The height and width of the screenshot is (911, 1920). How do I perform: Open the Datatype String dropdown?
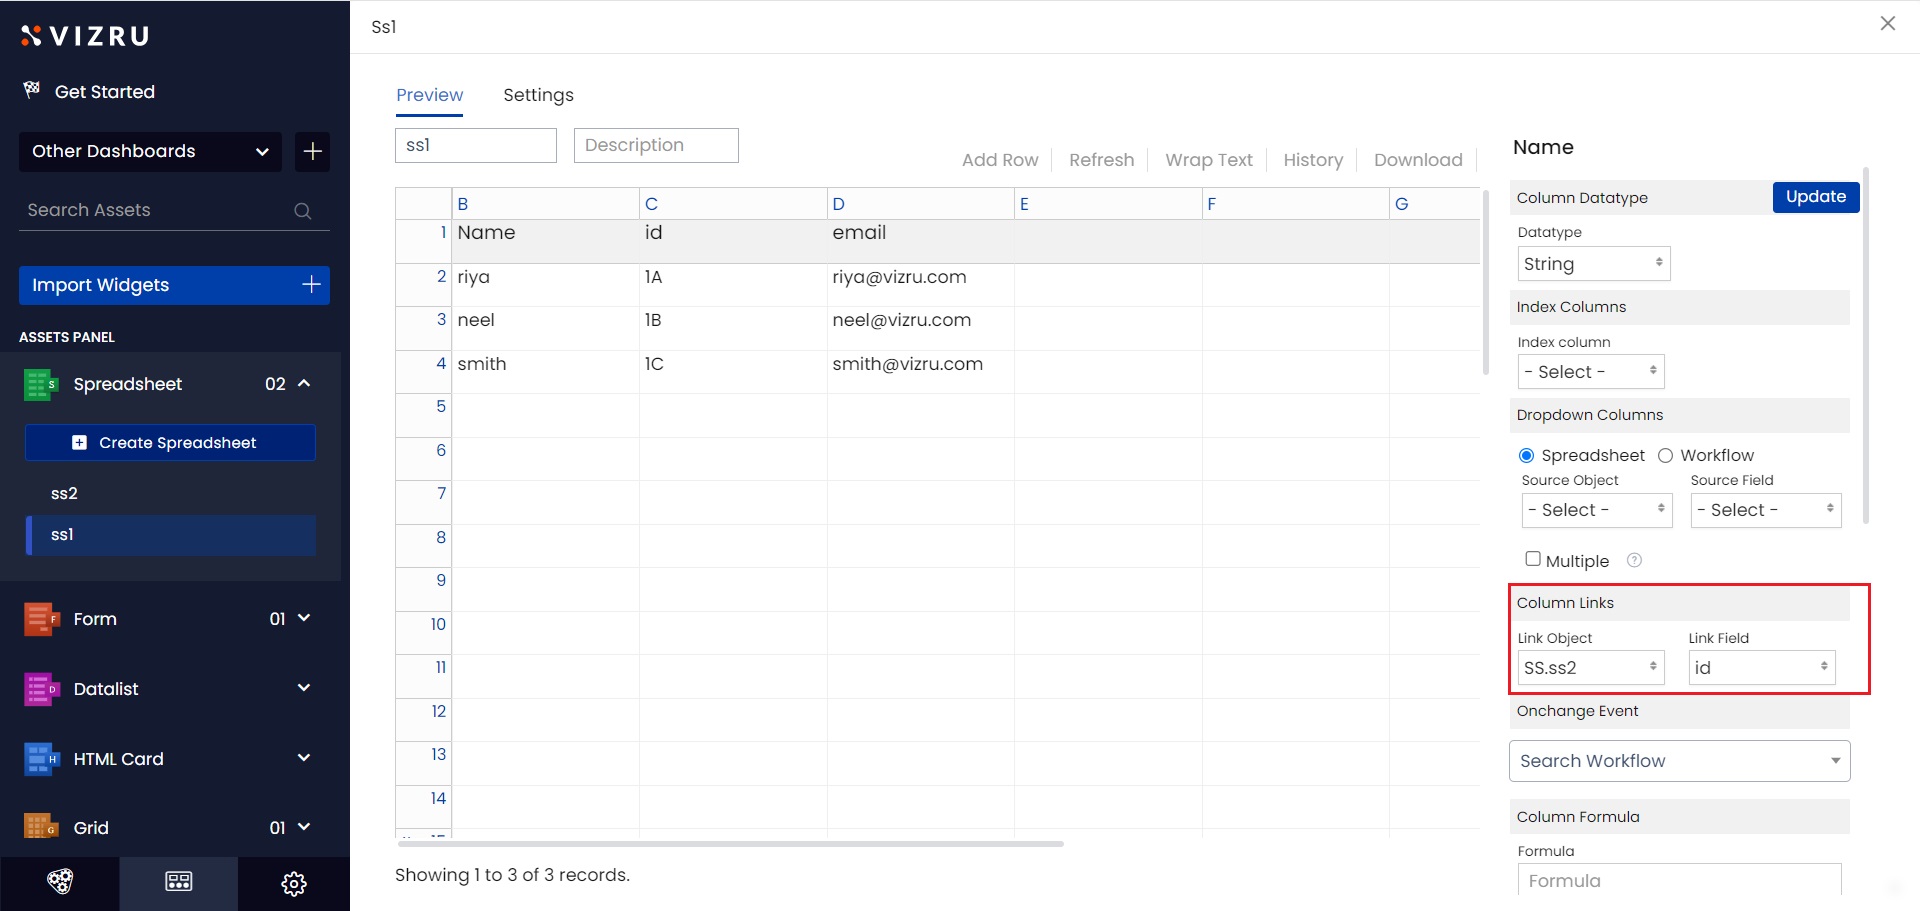pyautogui.click(x=1592, y=264)
